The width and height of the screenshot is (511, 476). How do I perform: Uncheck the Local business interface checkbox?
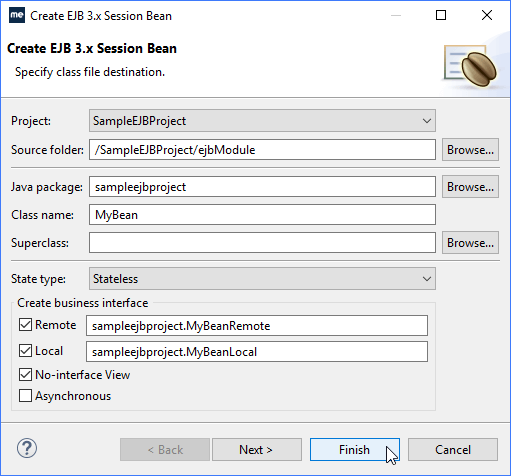point(25,351)
